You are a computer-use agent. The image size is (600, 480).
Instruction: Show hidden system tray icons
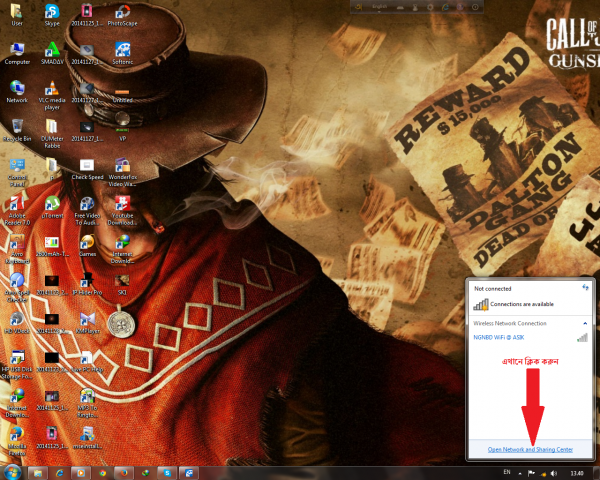(x=520, y=473)
